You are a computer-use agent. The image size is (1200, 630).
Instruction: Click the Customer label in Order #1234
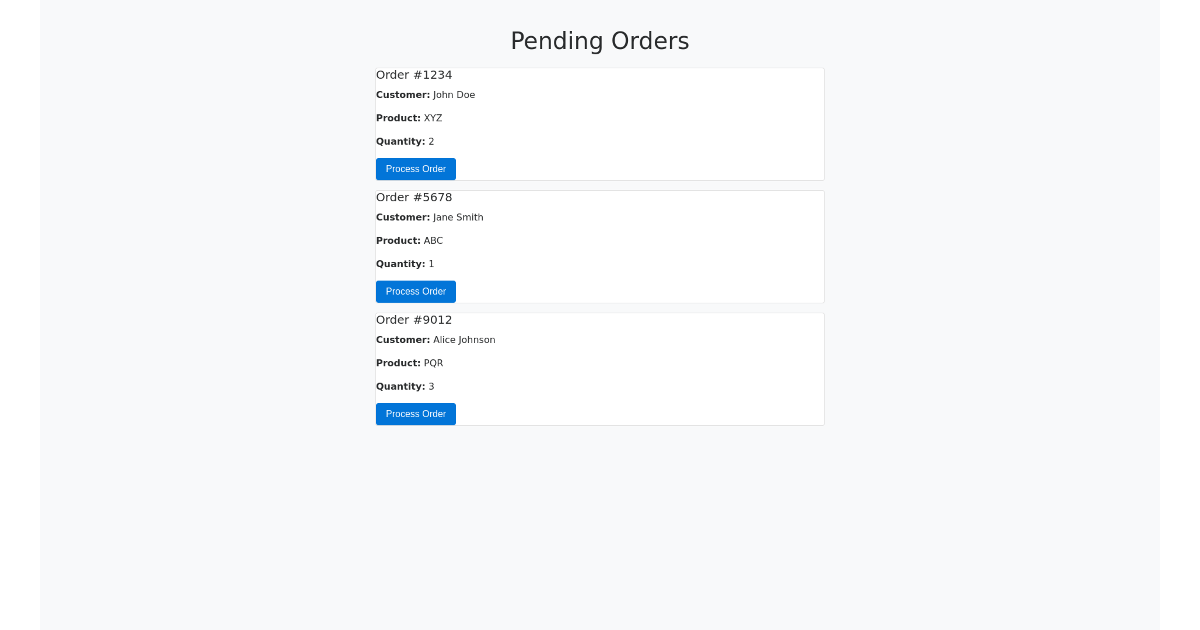[x=402, y=94]
